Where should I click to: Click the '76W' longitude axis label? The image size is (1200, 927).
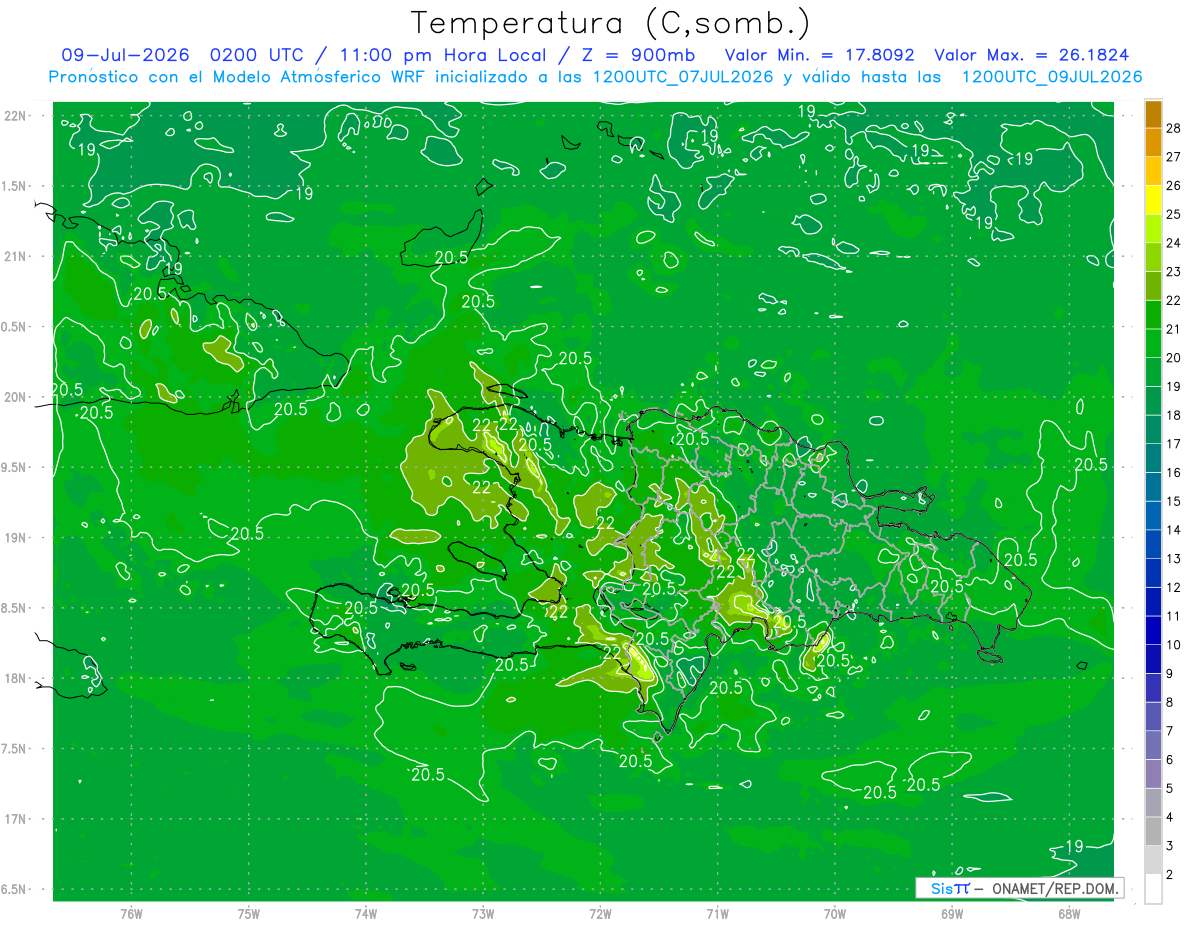pyautogui.click(x=131, y=914)
